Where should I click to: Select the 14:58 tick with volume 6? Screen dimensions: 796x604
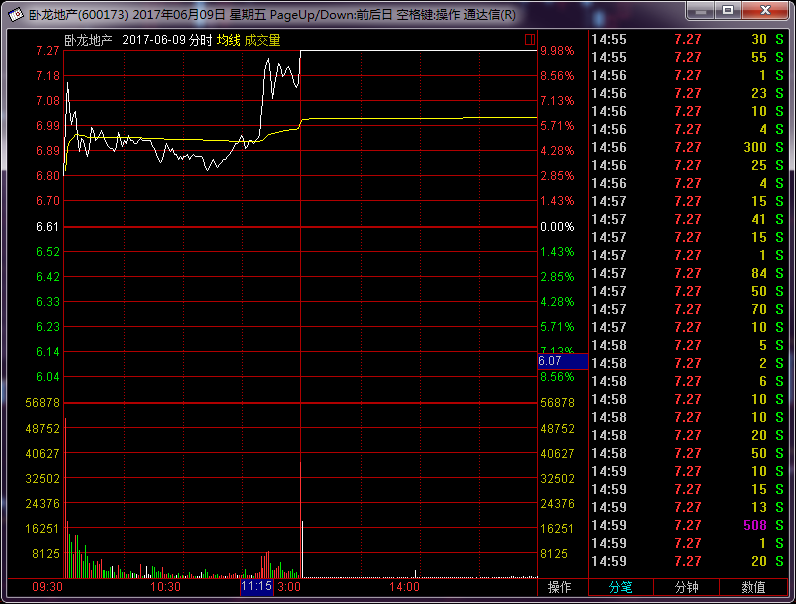pyautogui.click(x=688, y=381)
